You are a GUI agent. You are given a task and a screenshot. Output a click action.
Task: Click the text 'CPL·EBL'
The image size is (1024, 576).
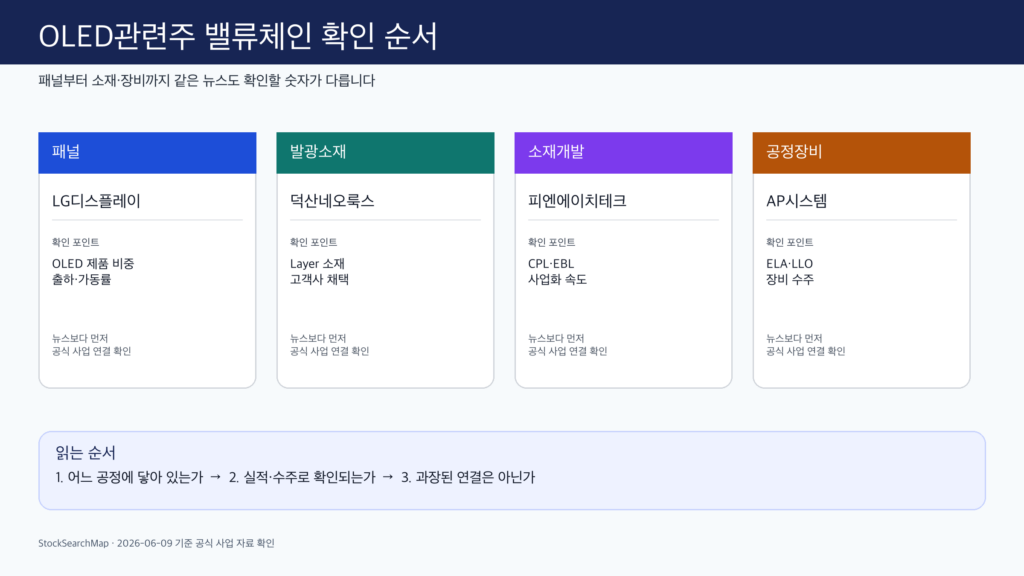(x=551, y=264)
